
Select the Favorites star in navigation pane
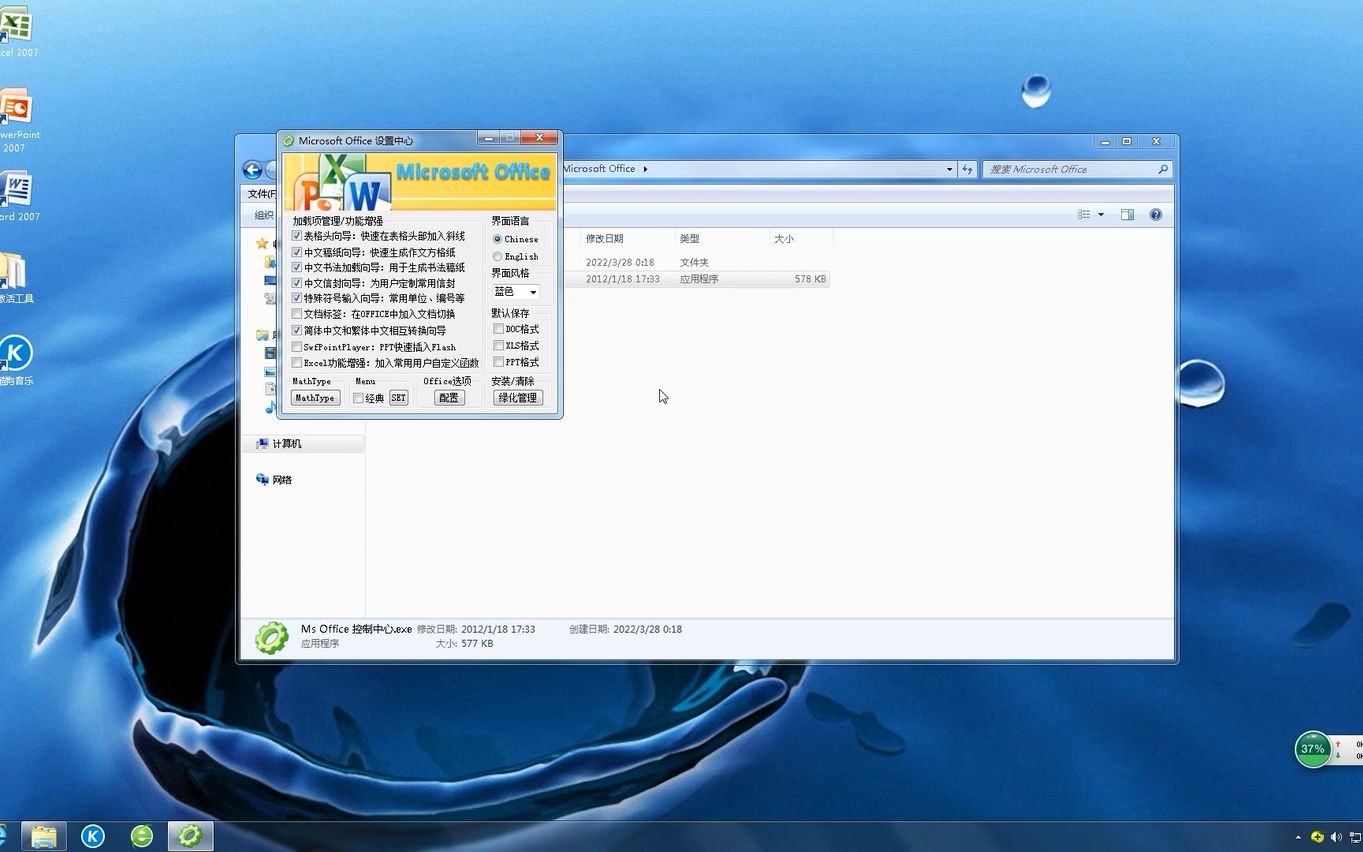262,243
